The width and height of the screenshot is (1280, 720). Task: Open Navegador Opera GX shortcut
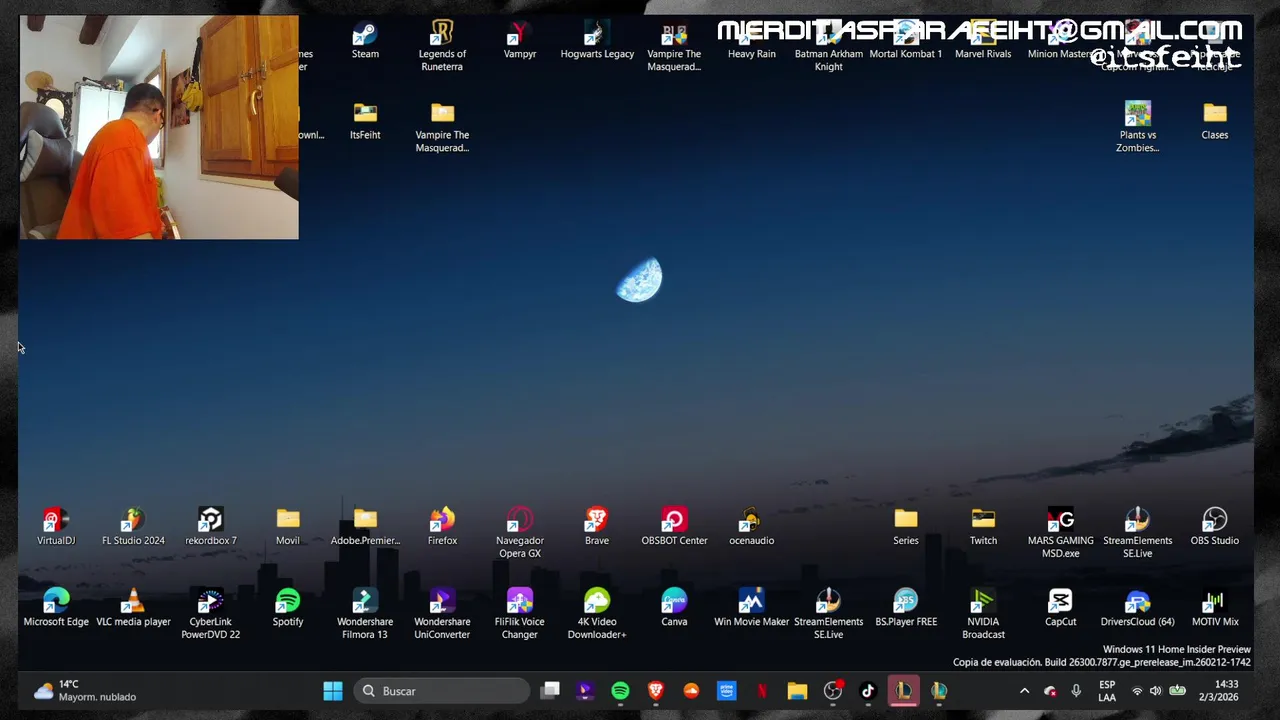520,533
